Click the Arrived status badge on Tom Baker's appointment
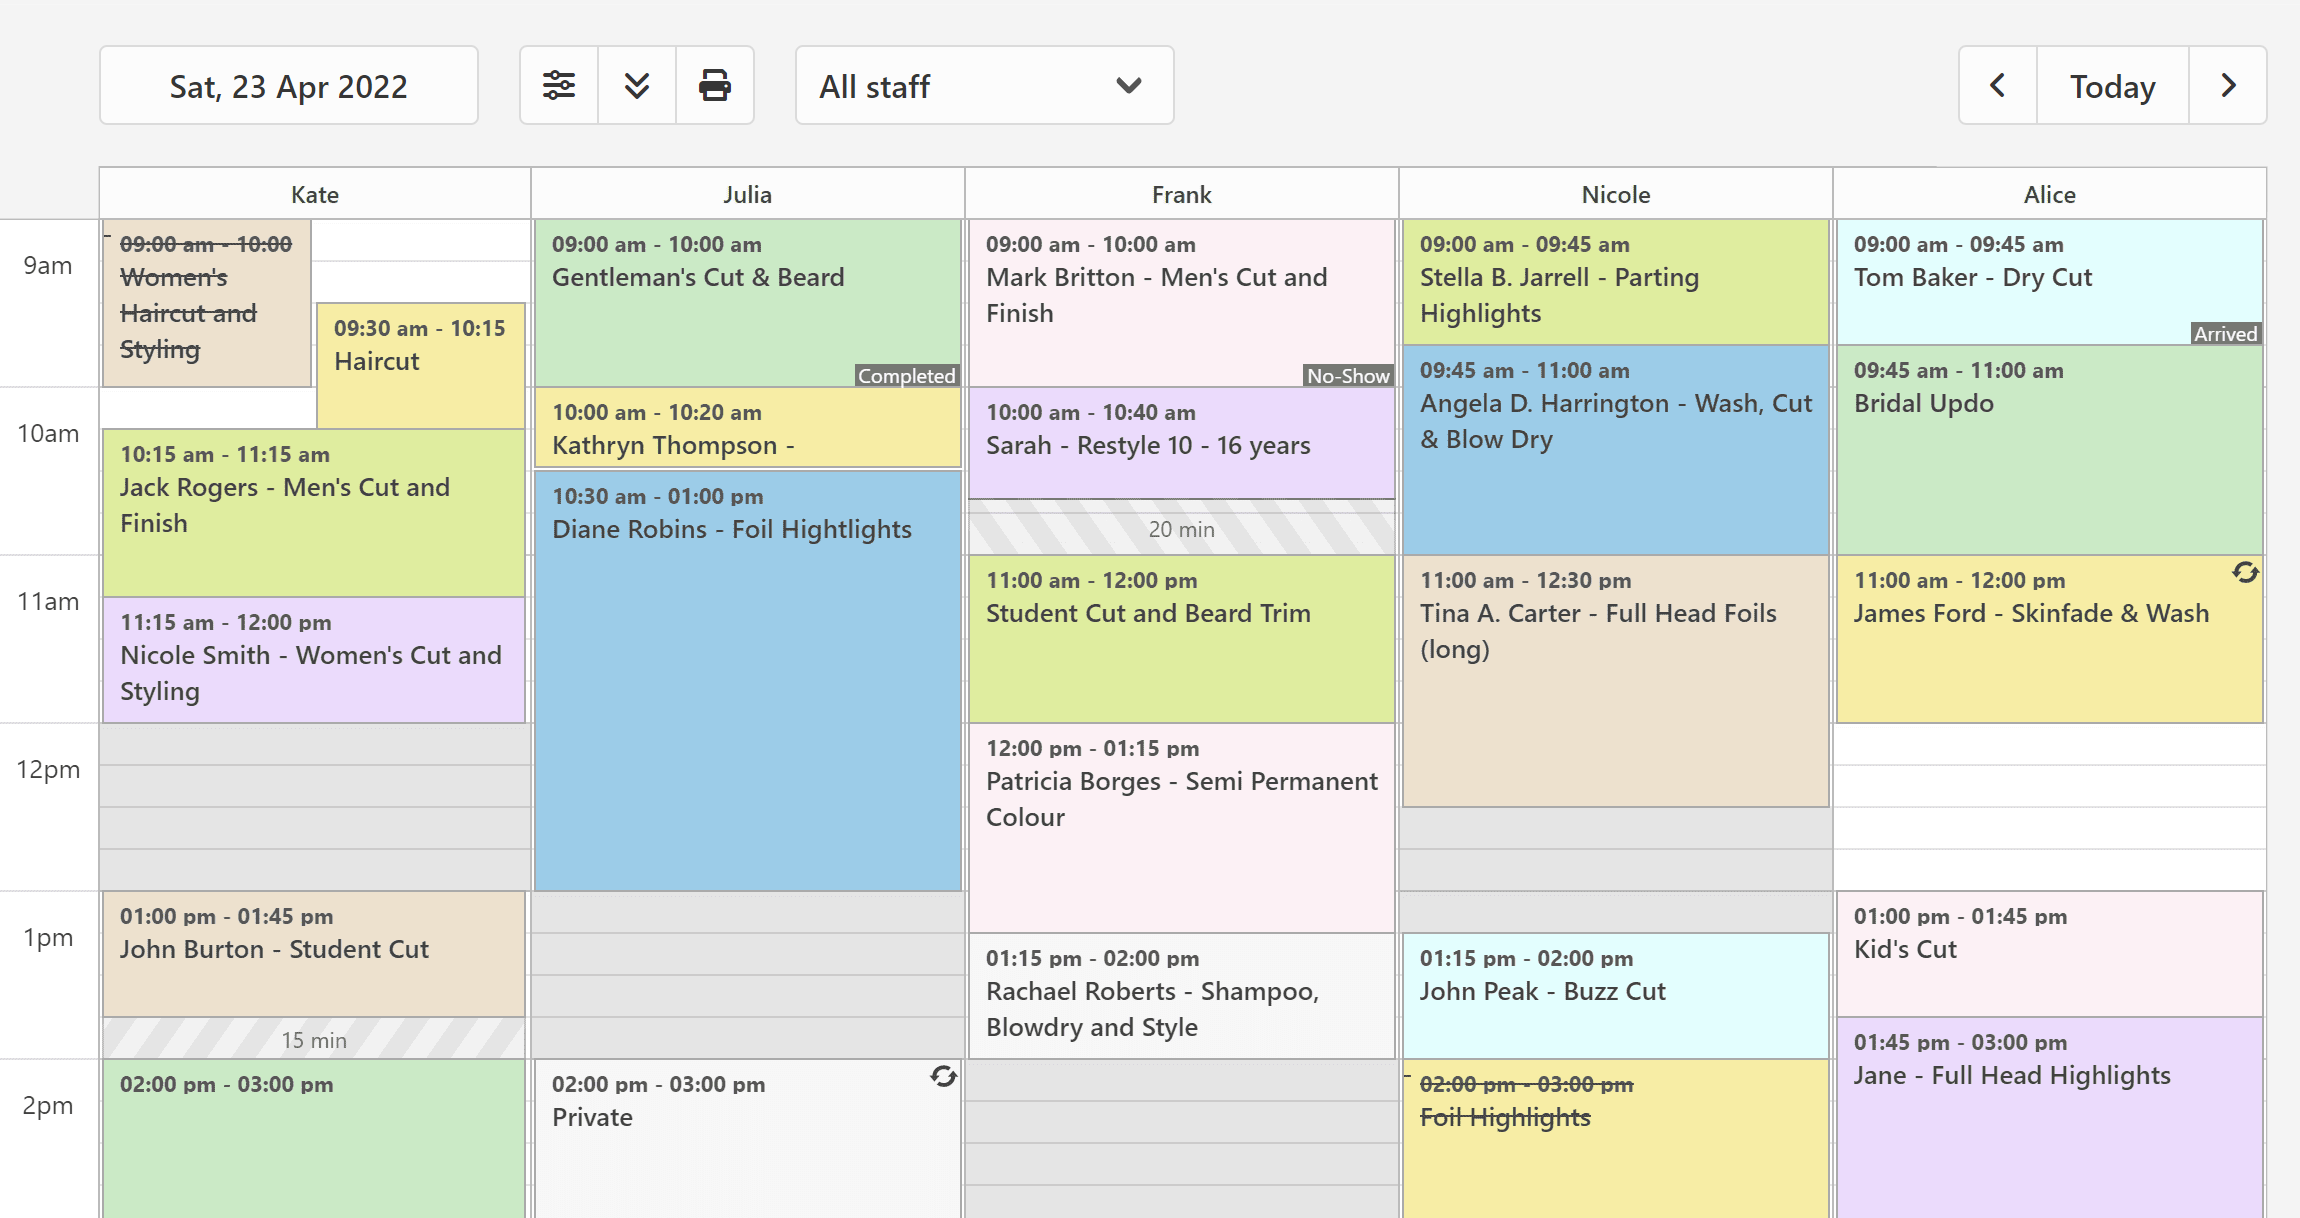Image resolution: width=2300 pixels, height=1218 pixels. (2224, 333)
